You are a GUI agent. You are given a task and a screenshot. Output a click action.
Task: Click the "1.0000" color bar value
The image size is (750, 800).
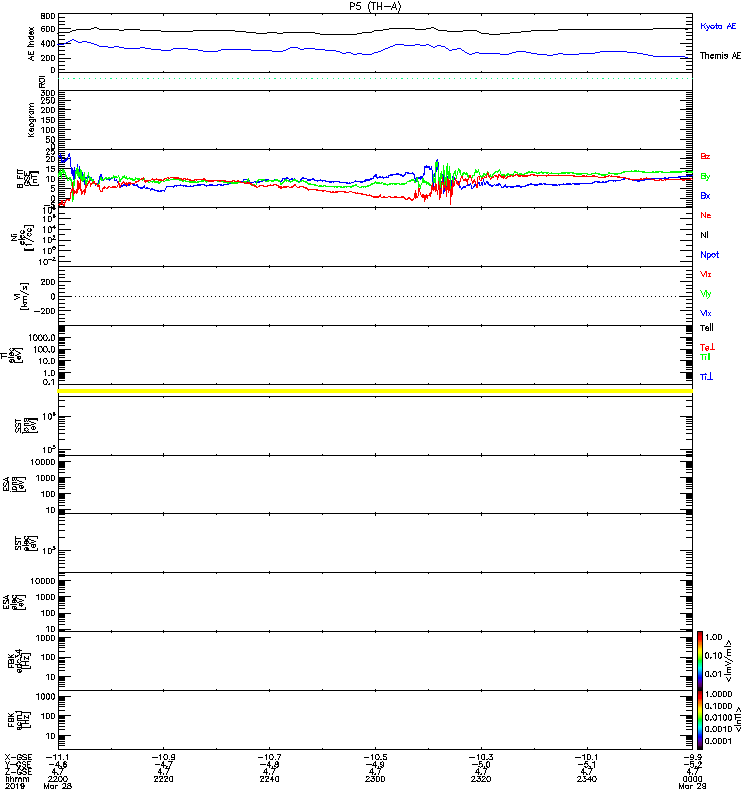(718, 694)
